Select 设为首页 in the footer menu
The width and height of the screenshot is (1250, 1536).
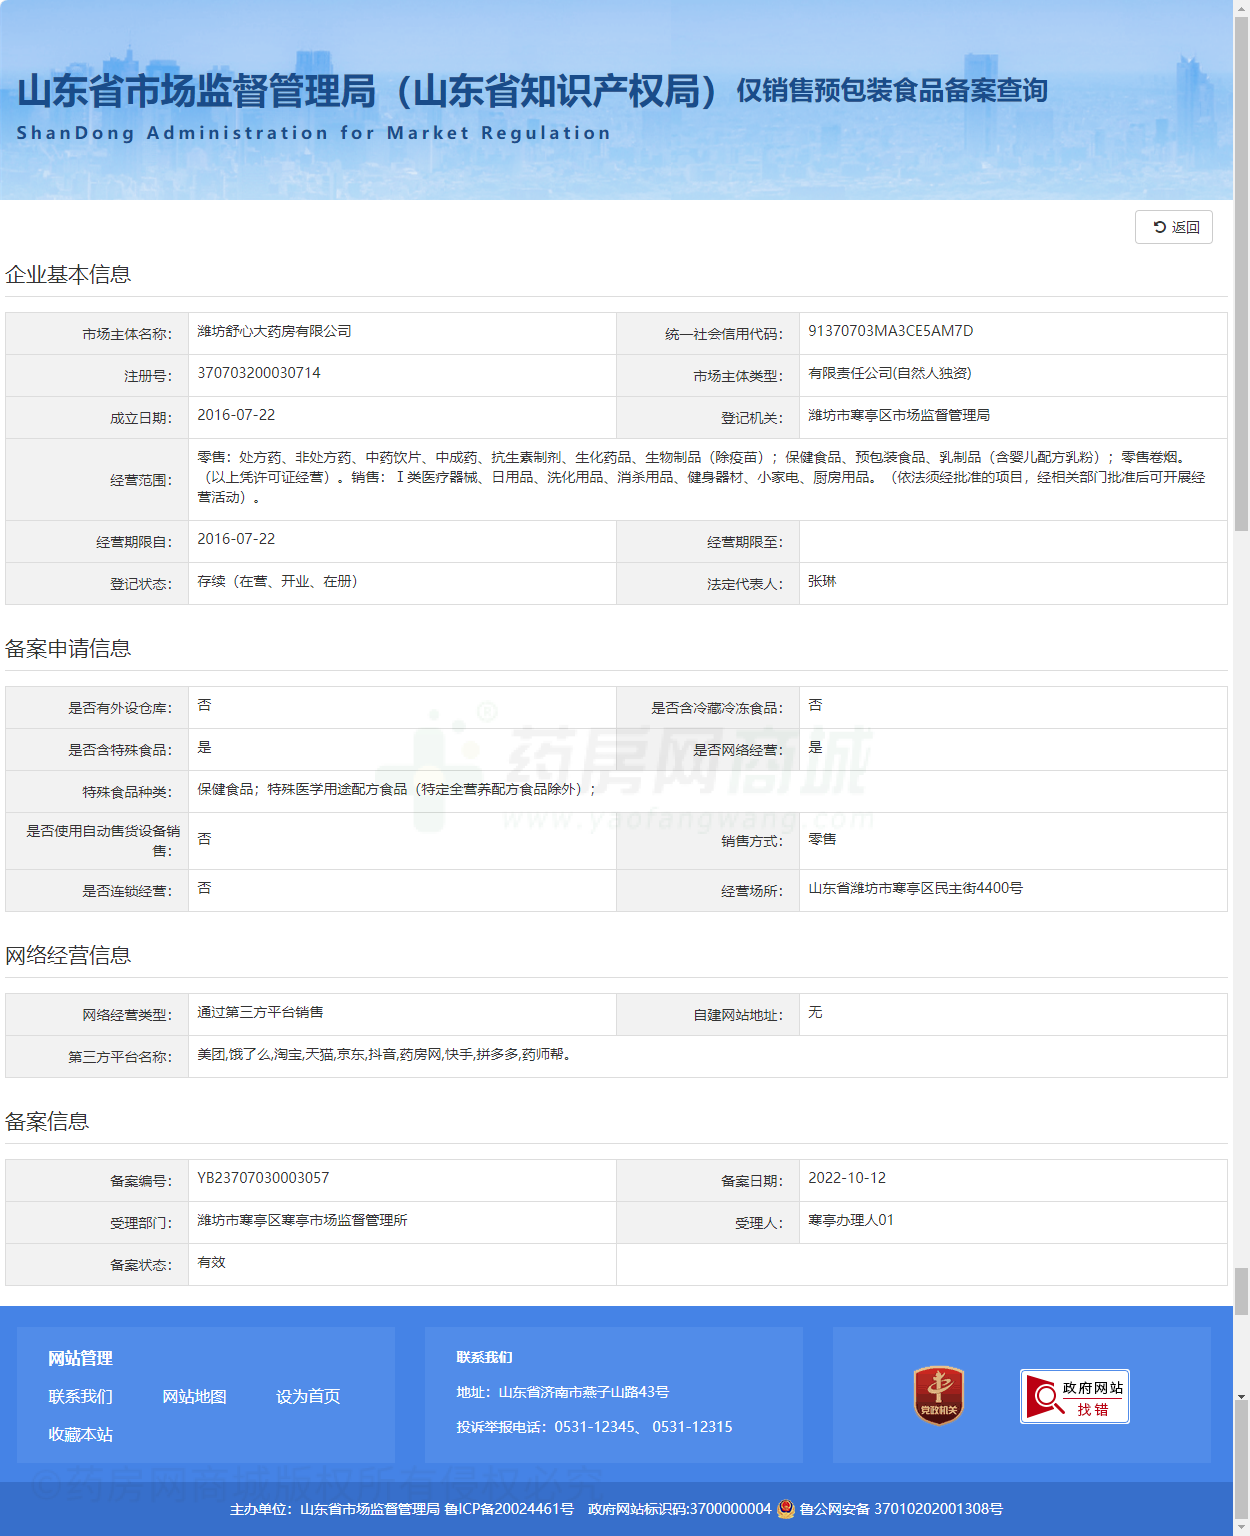click(309, 1396)
